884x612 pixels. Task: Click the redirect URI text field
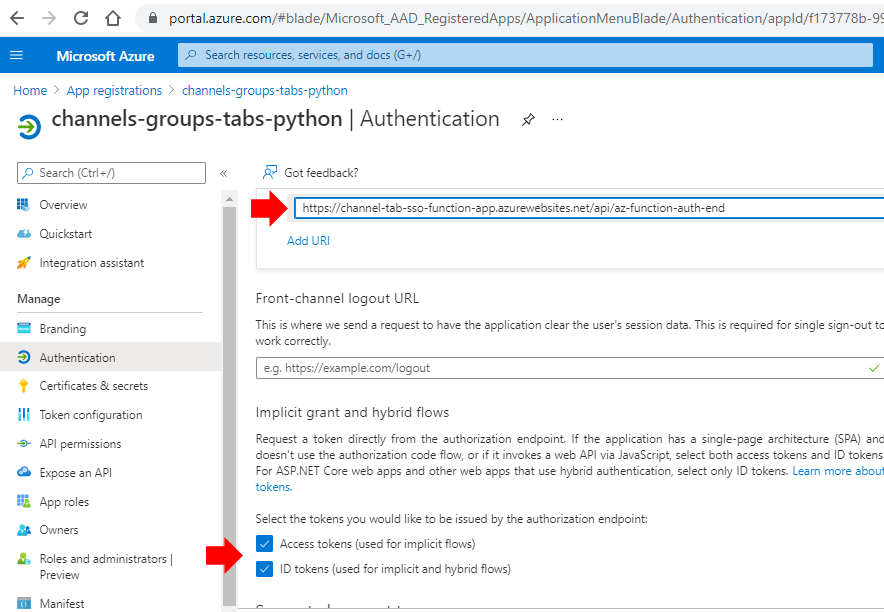pos(589,208)
